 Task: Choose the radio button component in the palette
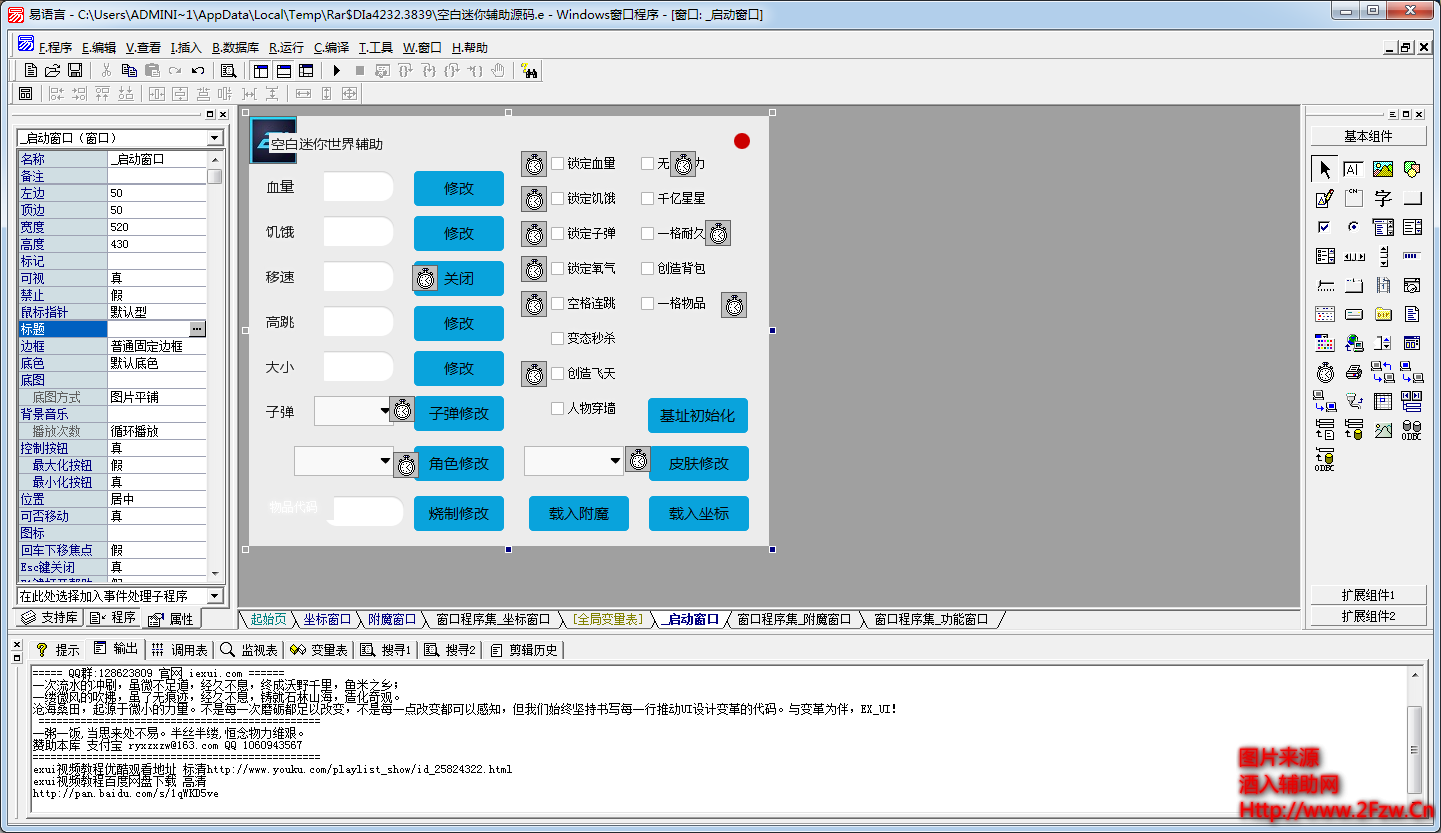coord(1354,227)
